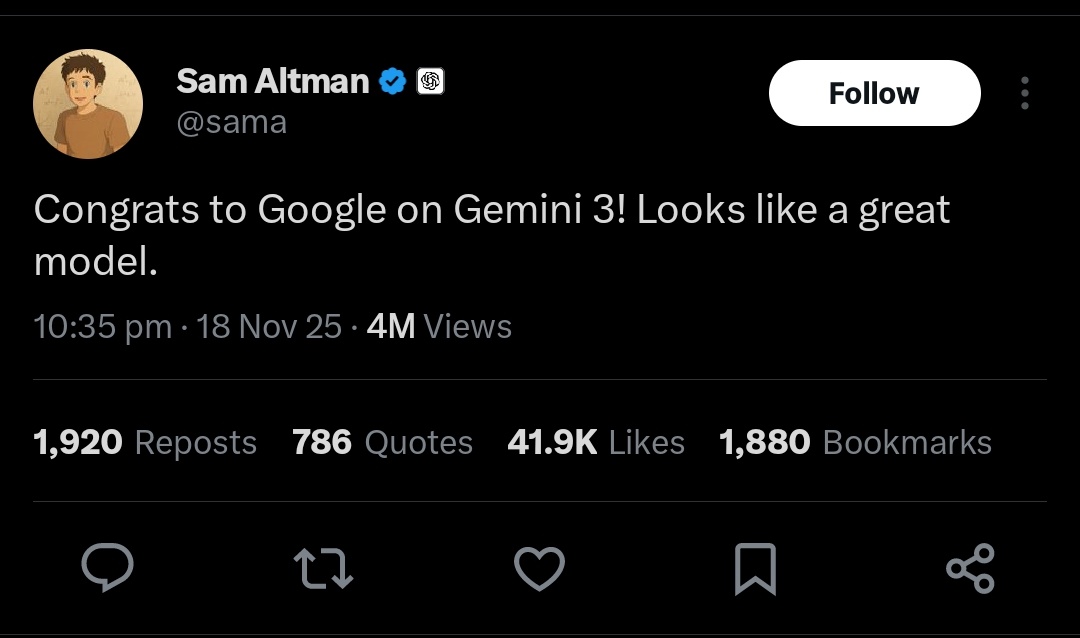Open the @sama handle link
This screenshot has width=1080, height=638.
pyautogui.click(x=231, y=122)
